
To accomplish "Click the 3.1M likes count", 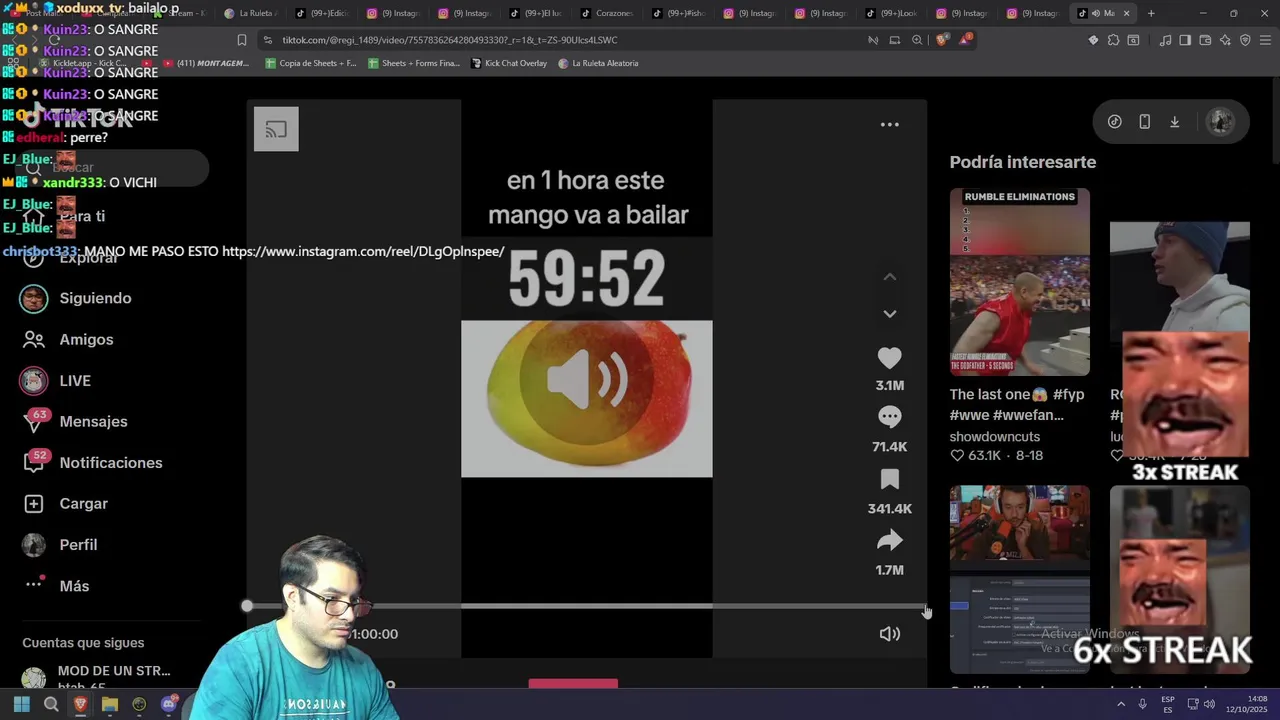I will click(889, 385).
